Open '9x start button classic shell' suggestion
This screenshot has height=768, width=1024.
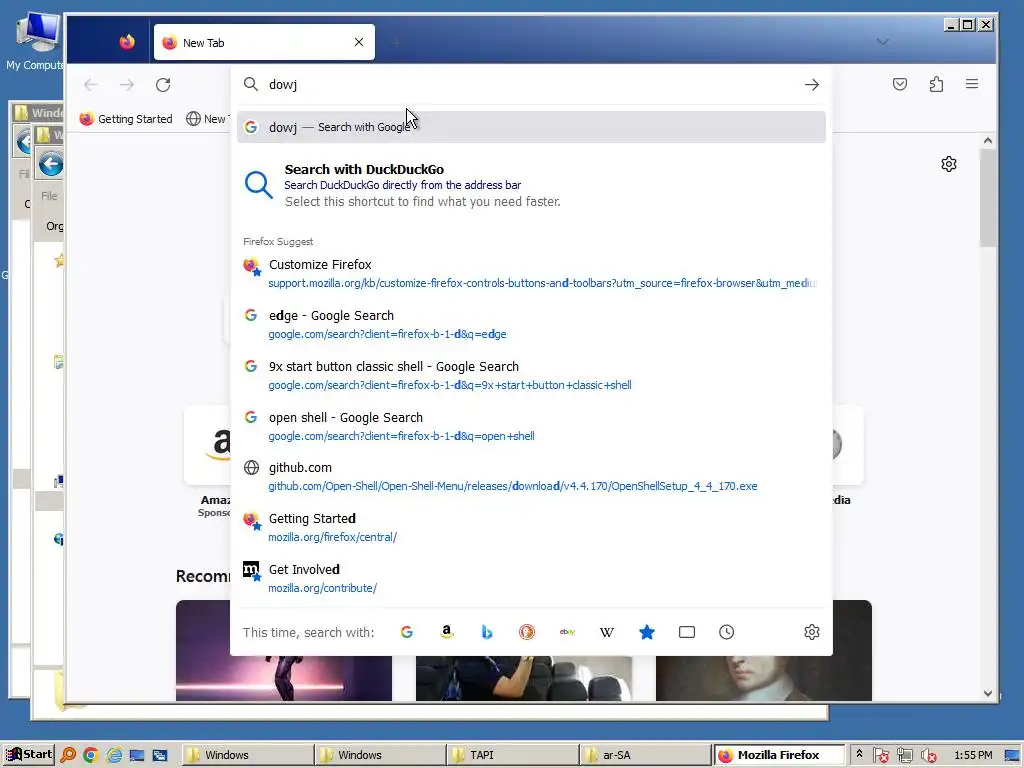531,375
